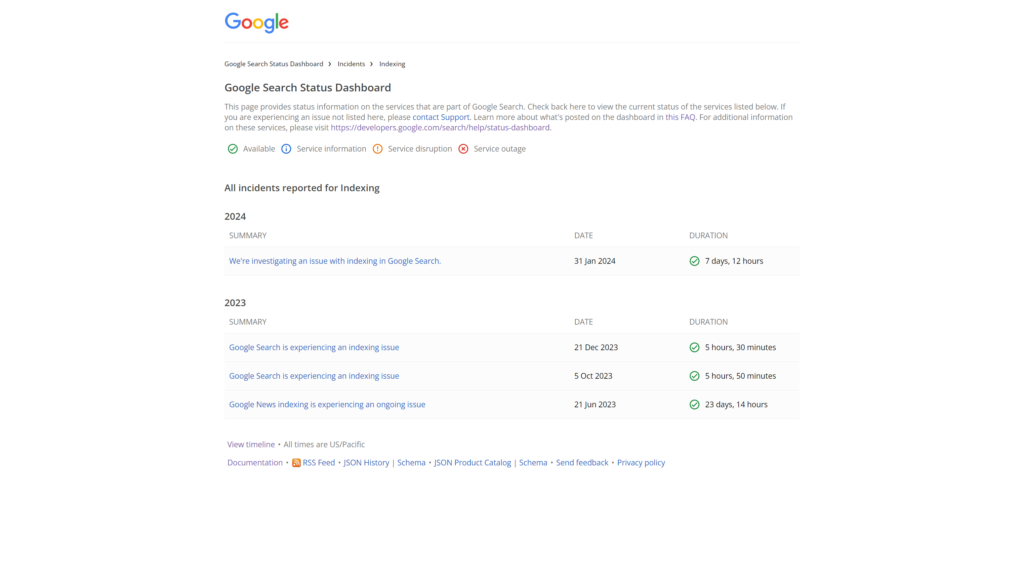This screenshot has width=1024, height=579.
Task: Click All incidents reported for Indexing heading
Action: tap(302, 188)
